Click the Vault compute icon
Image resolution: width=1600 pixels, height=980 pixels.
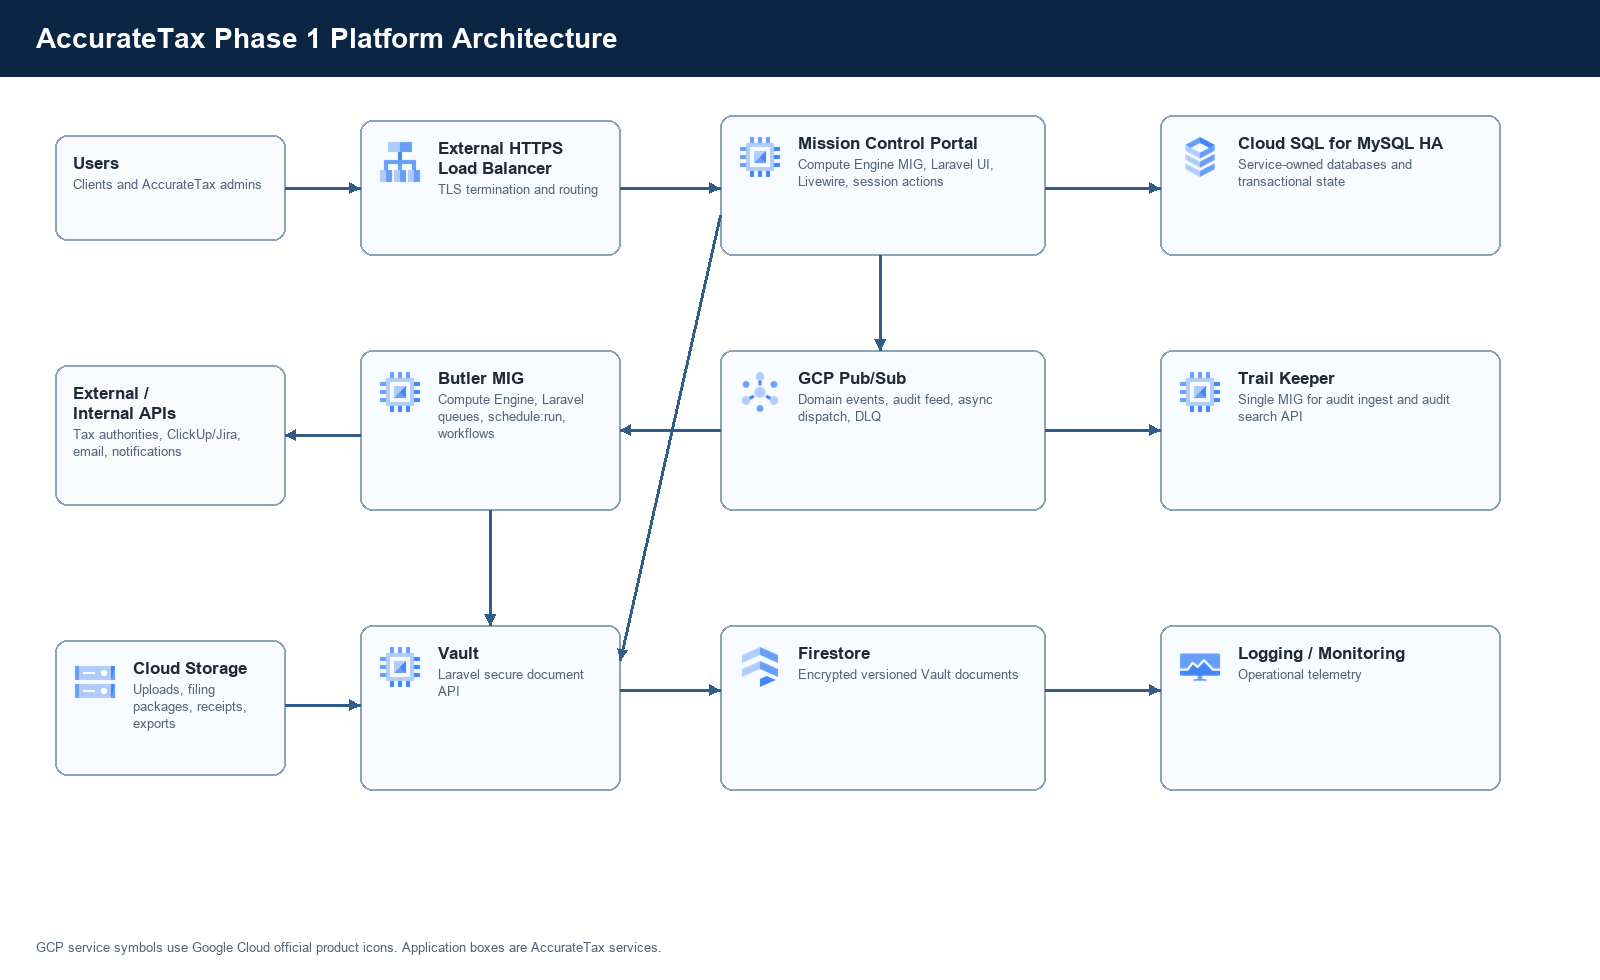[400, 667]
